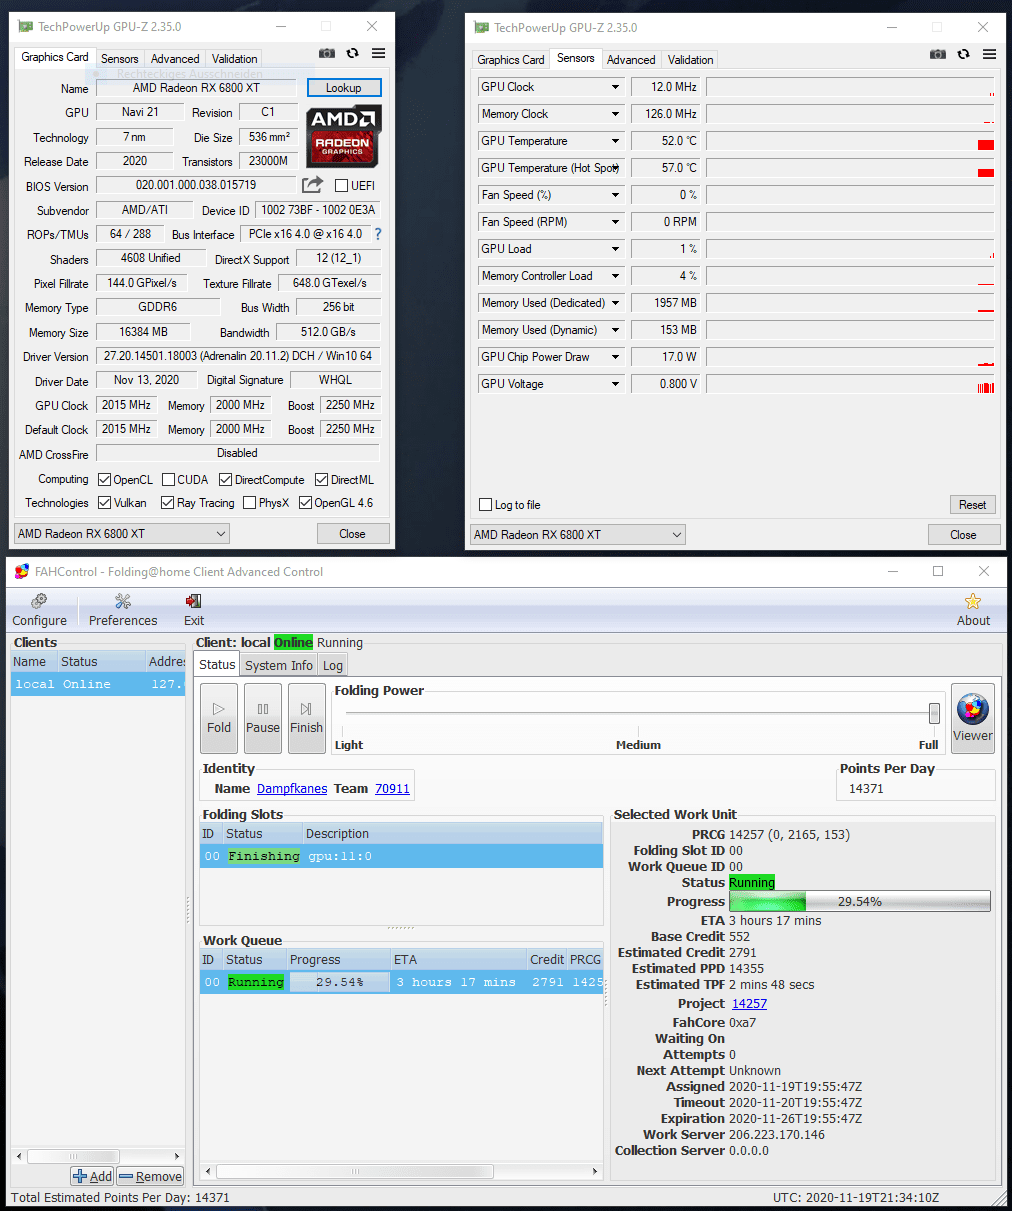Click Reset button in Sensors window
This screenshot has height=1211, width=1012.
(973, 505)
